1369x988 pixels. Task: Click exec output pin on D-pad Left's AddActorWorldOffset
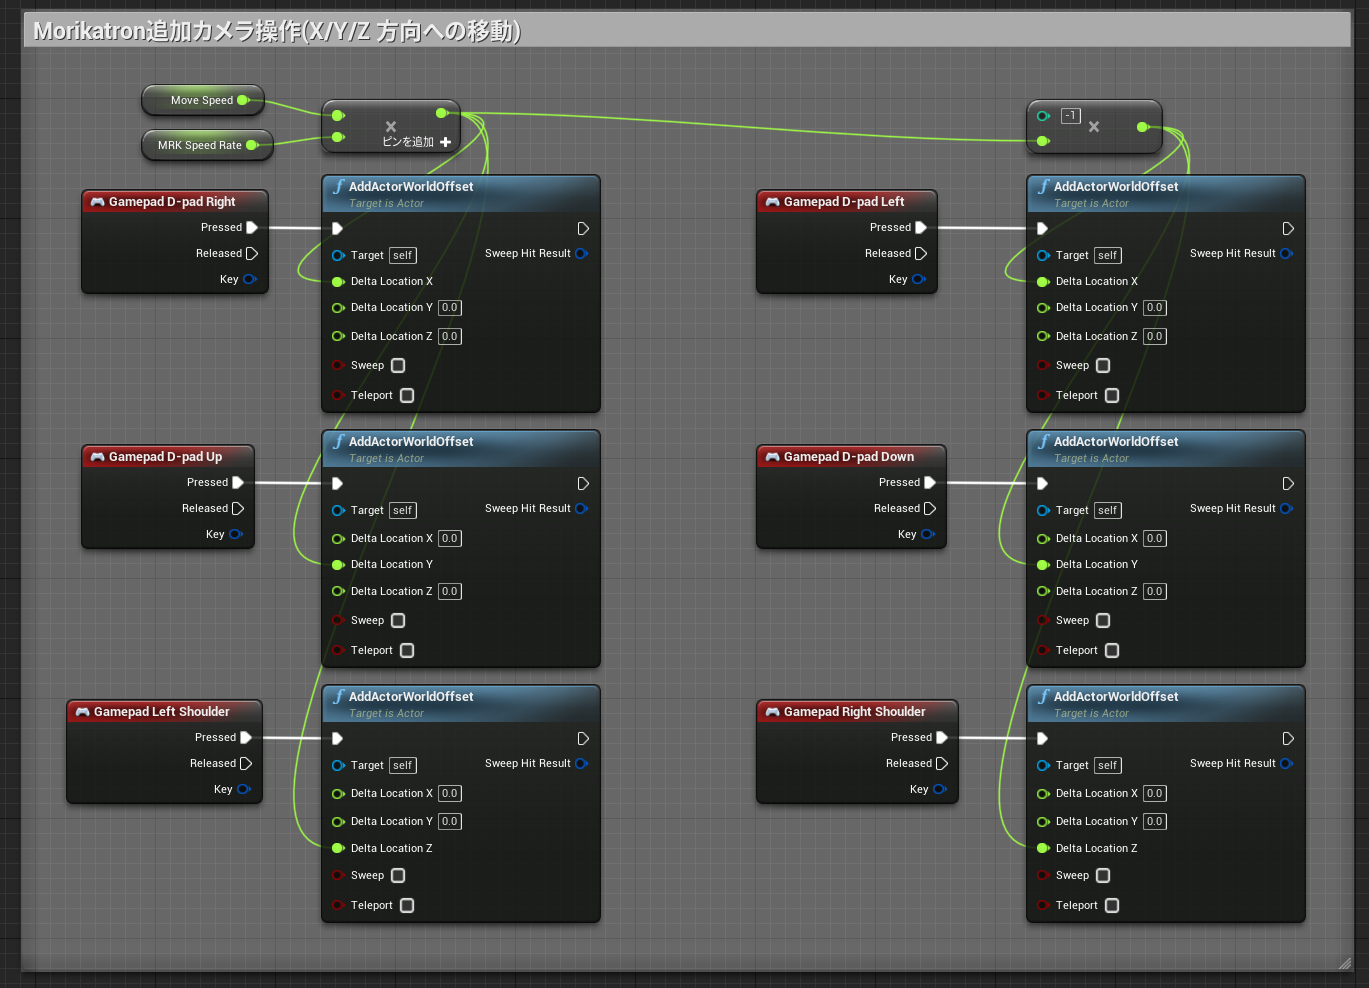coord(1288,228)
